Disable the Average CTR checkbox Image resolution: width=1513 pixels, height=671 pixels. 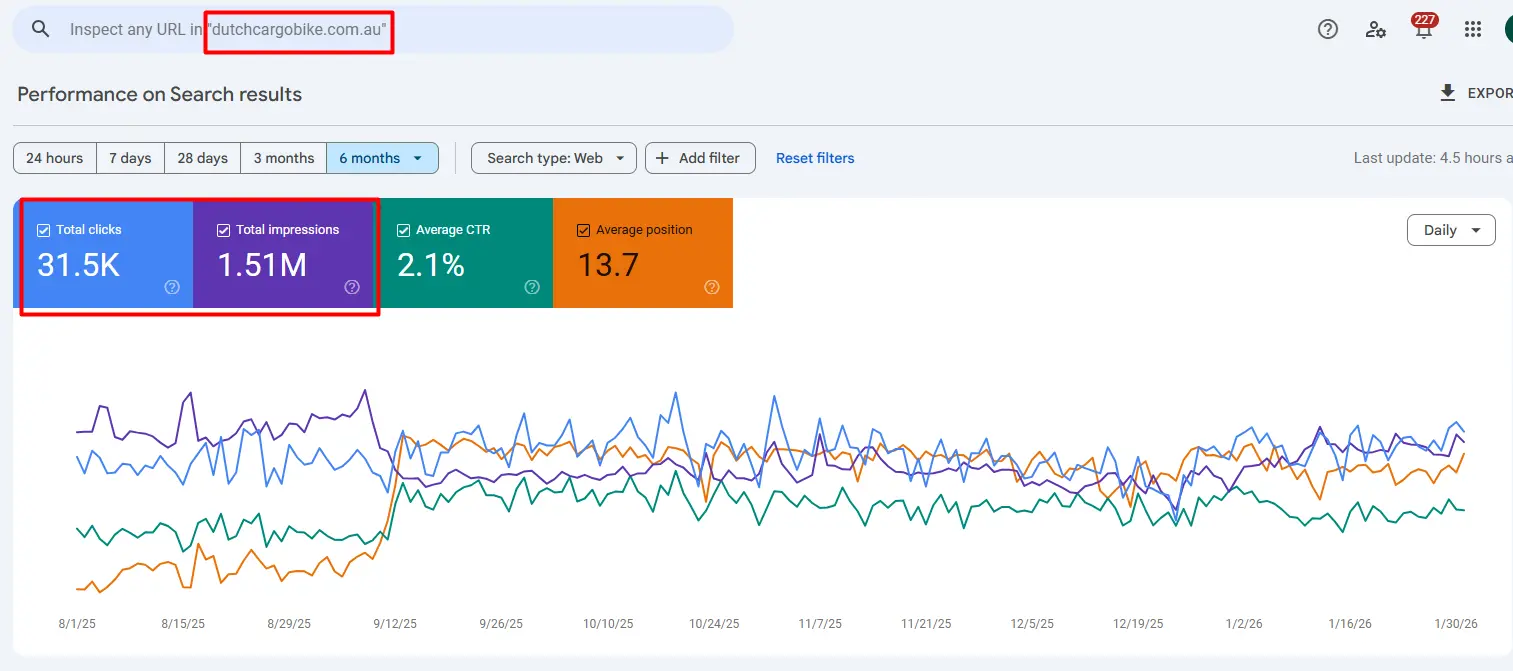coord(403,230)
